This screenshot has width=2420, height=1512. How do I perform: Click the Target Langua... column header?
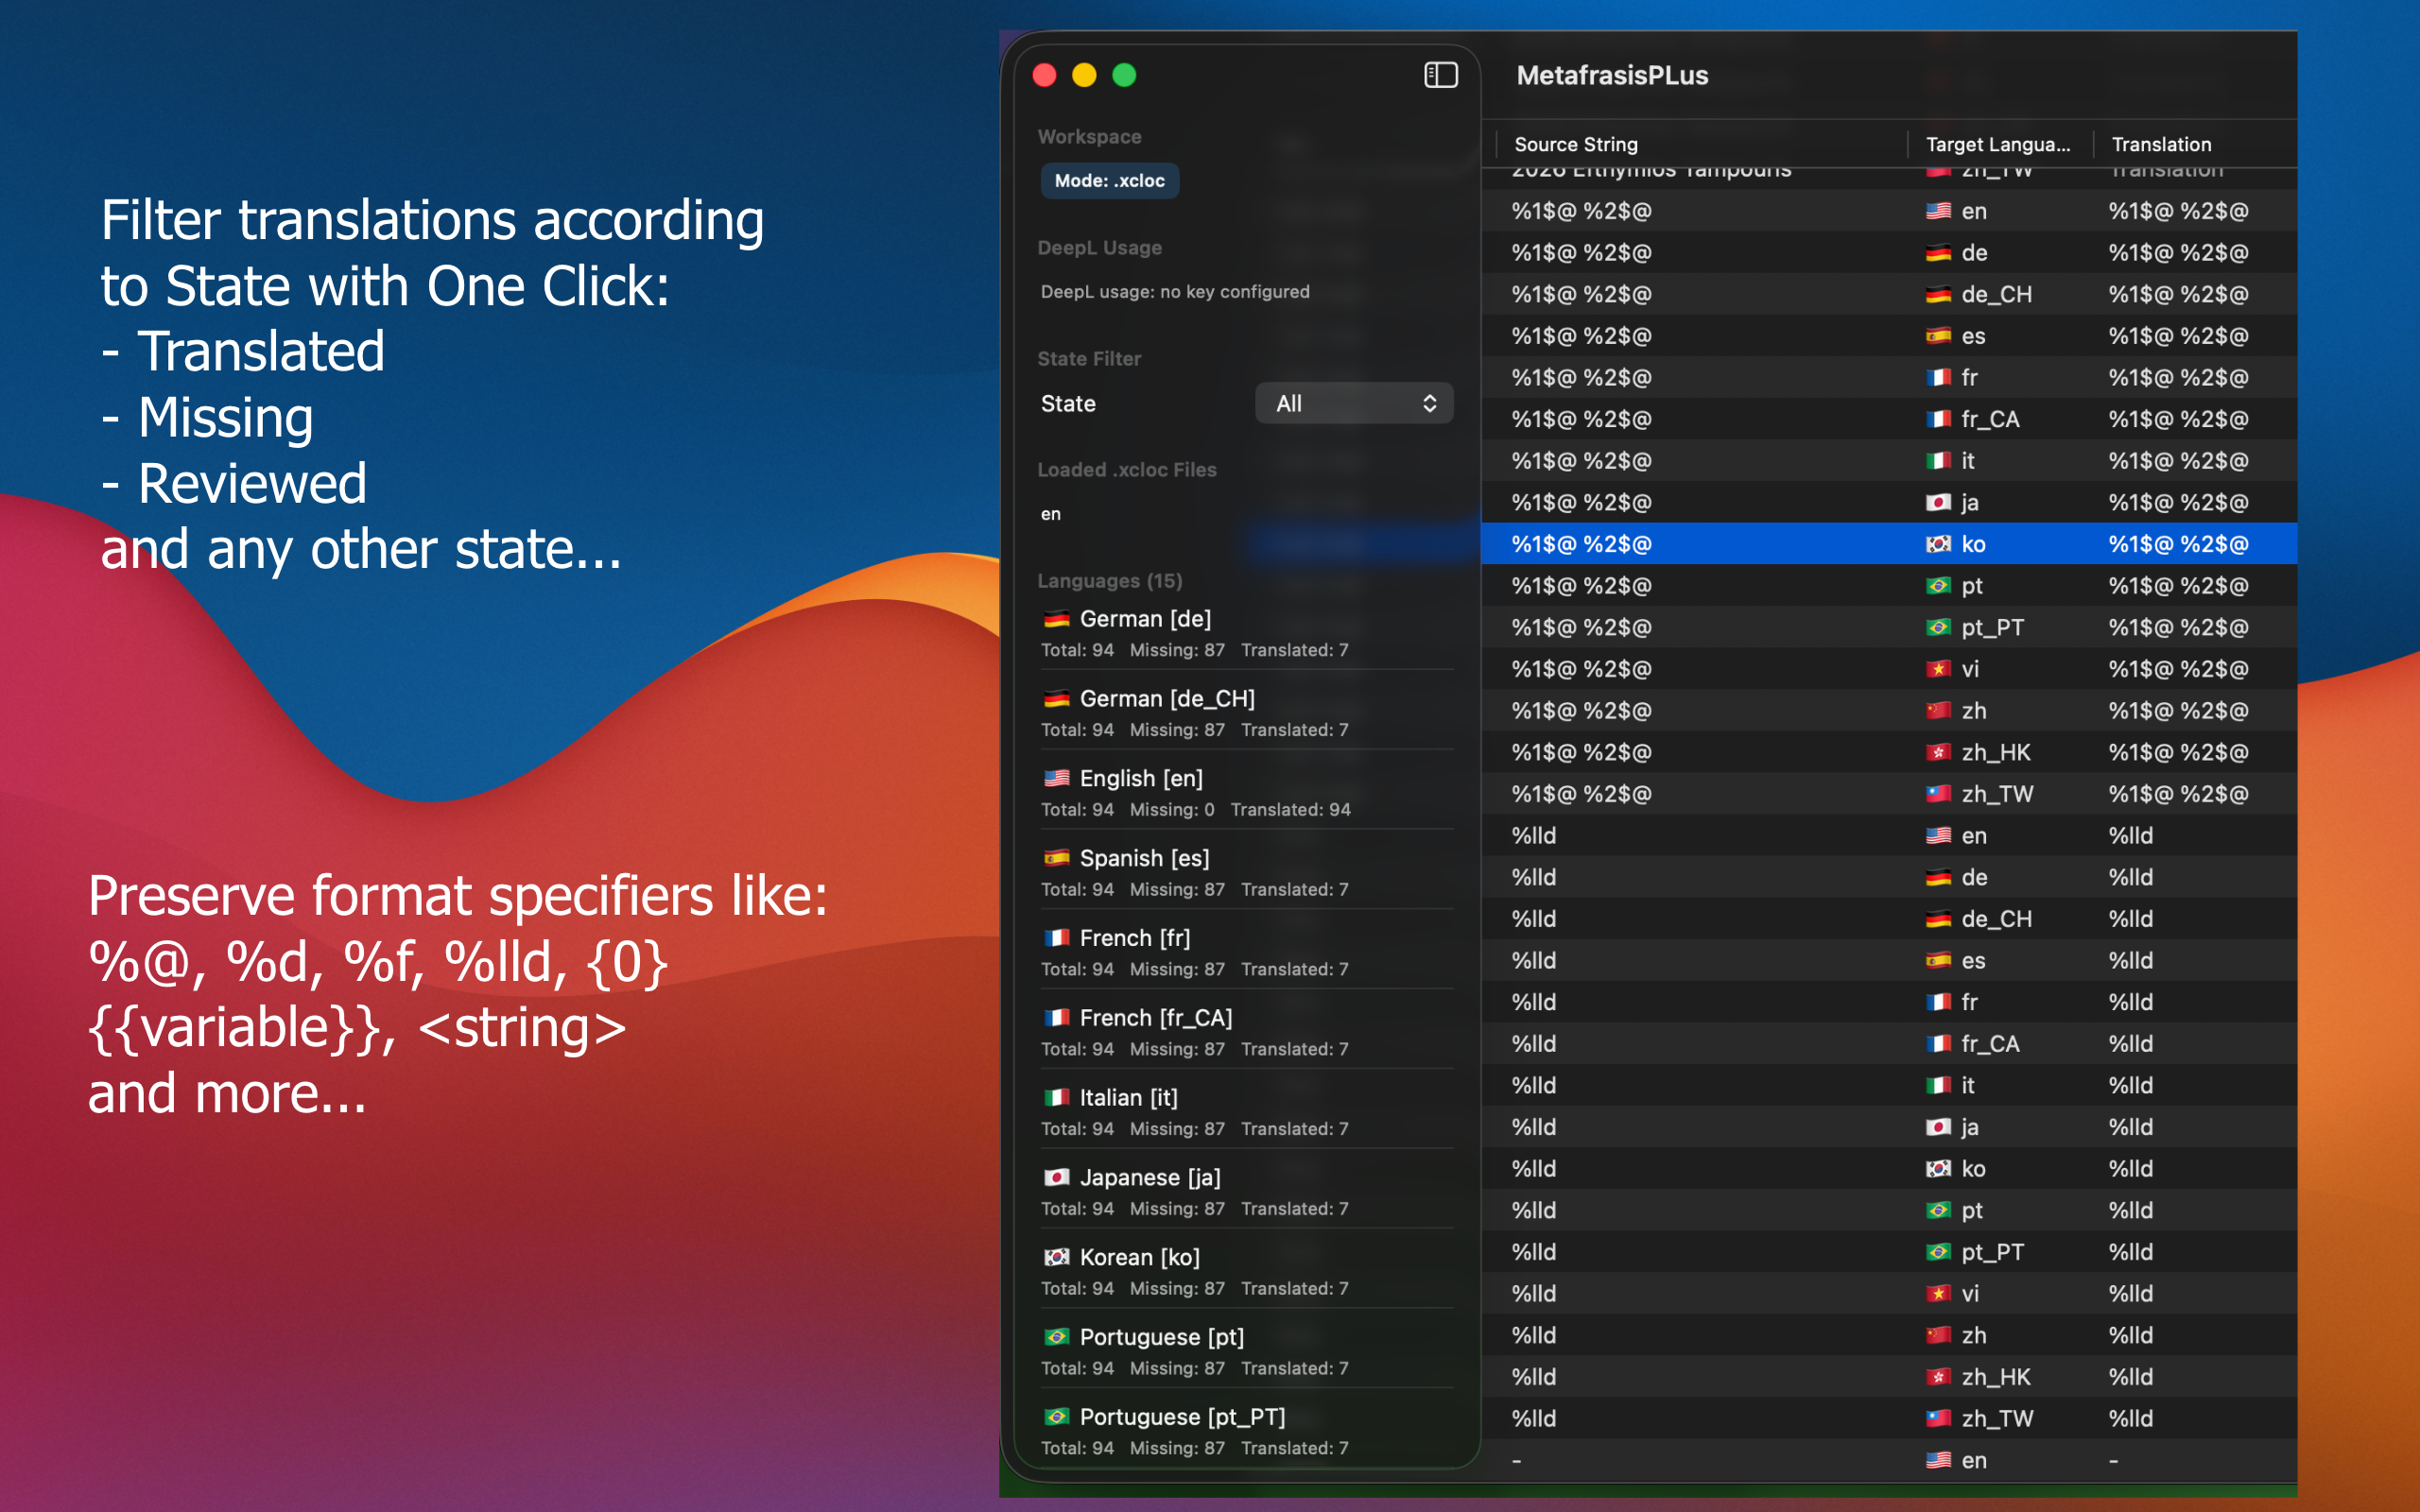1998,144
